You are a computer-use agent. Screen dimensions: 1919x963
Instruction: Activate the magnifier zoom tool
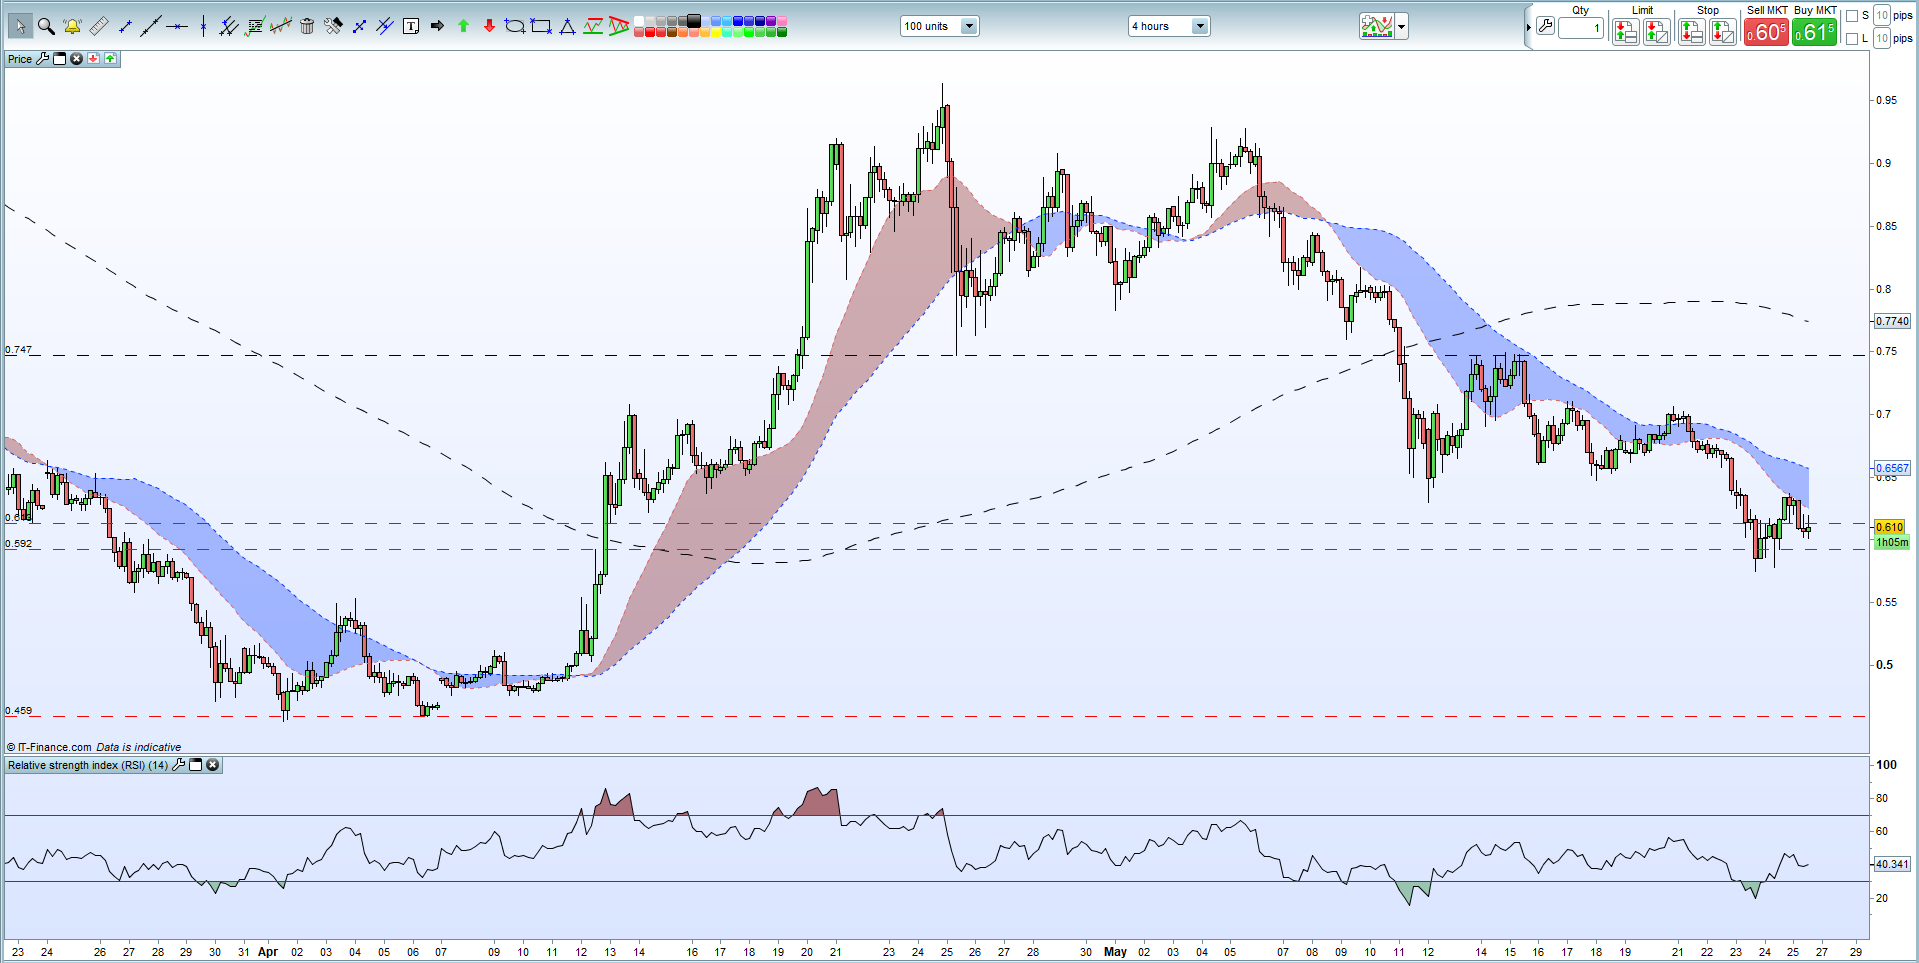click(46, 26)
